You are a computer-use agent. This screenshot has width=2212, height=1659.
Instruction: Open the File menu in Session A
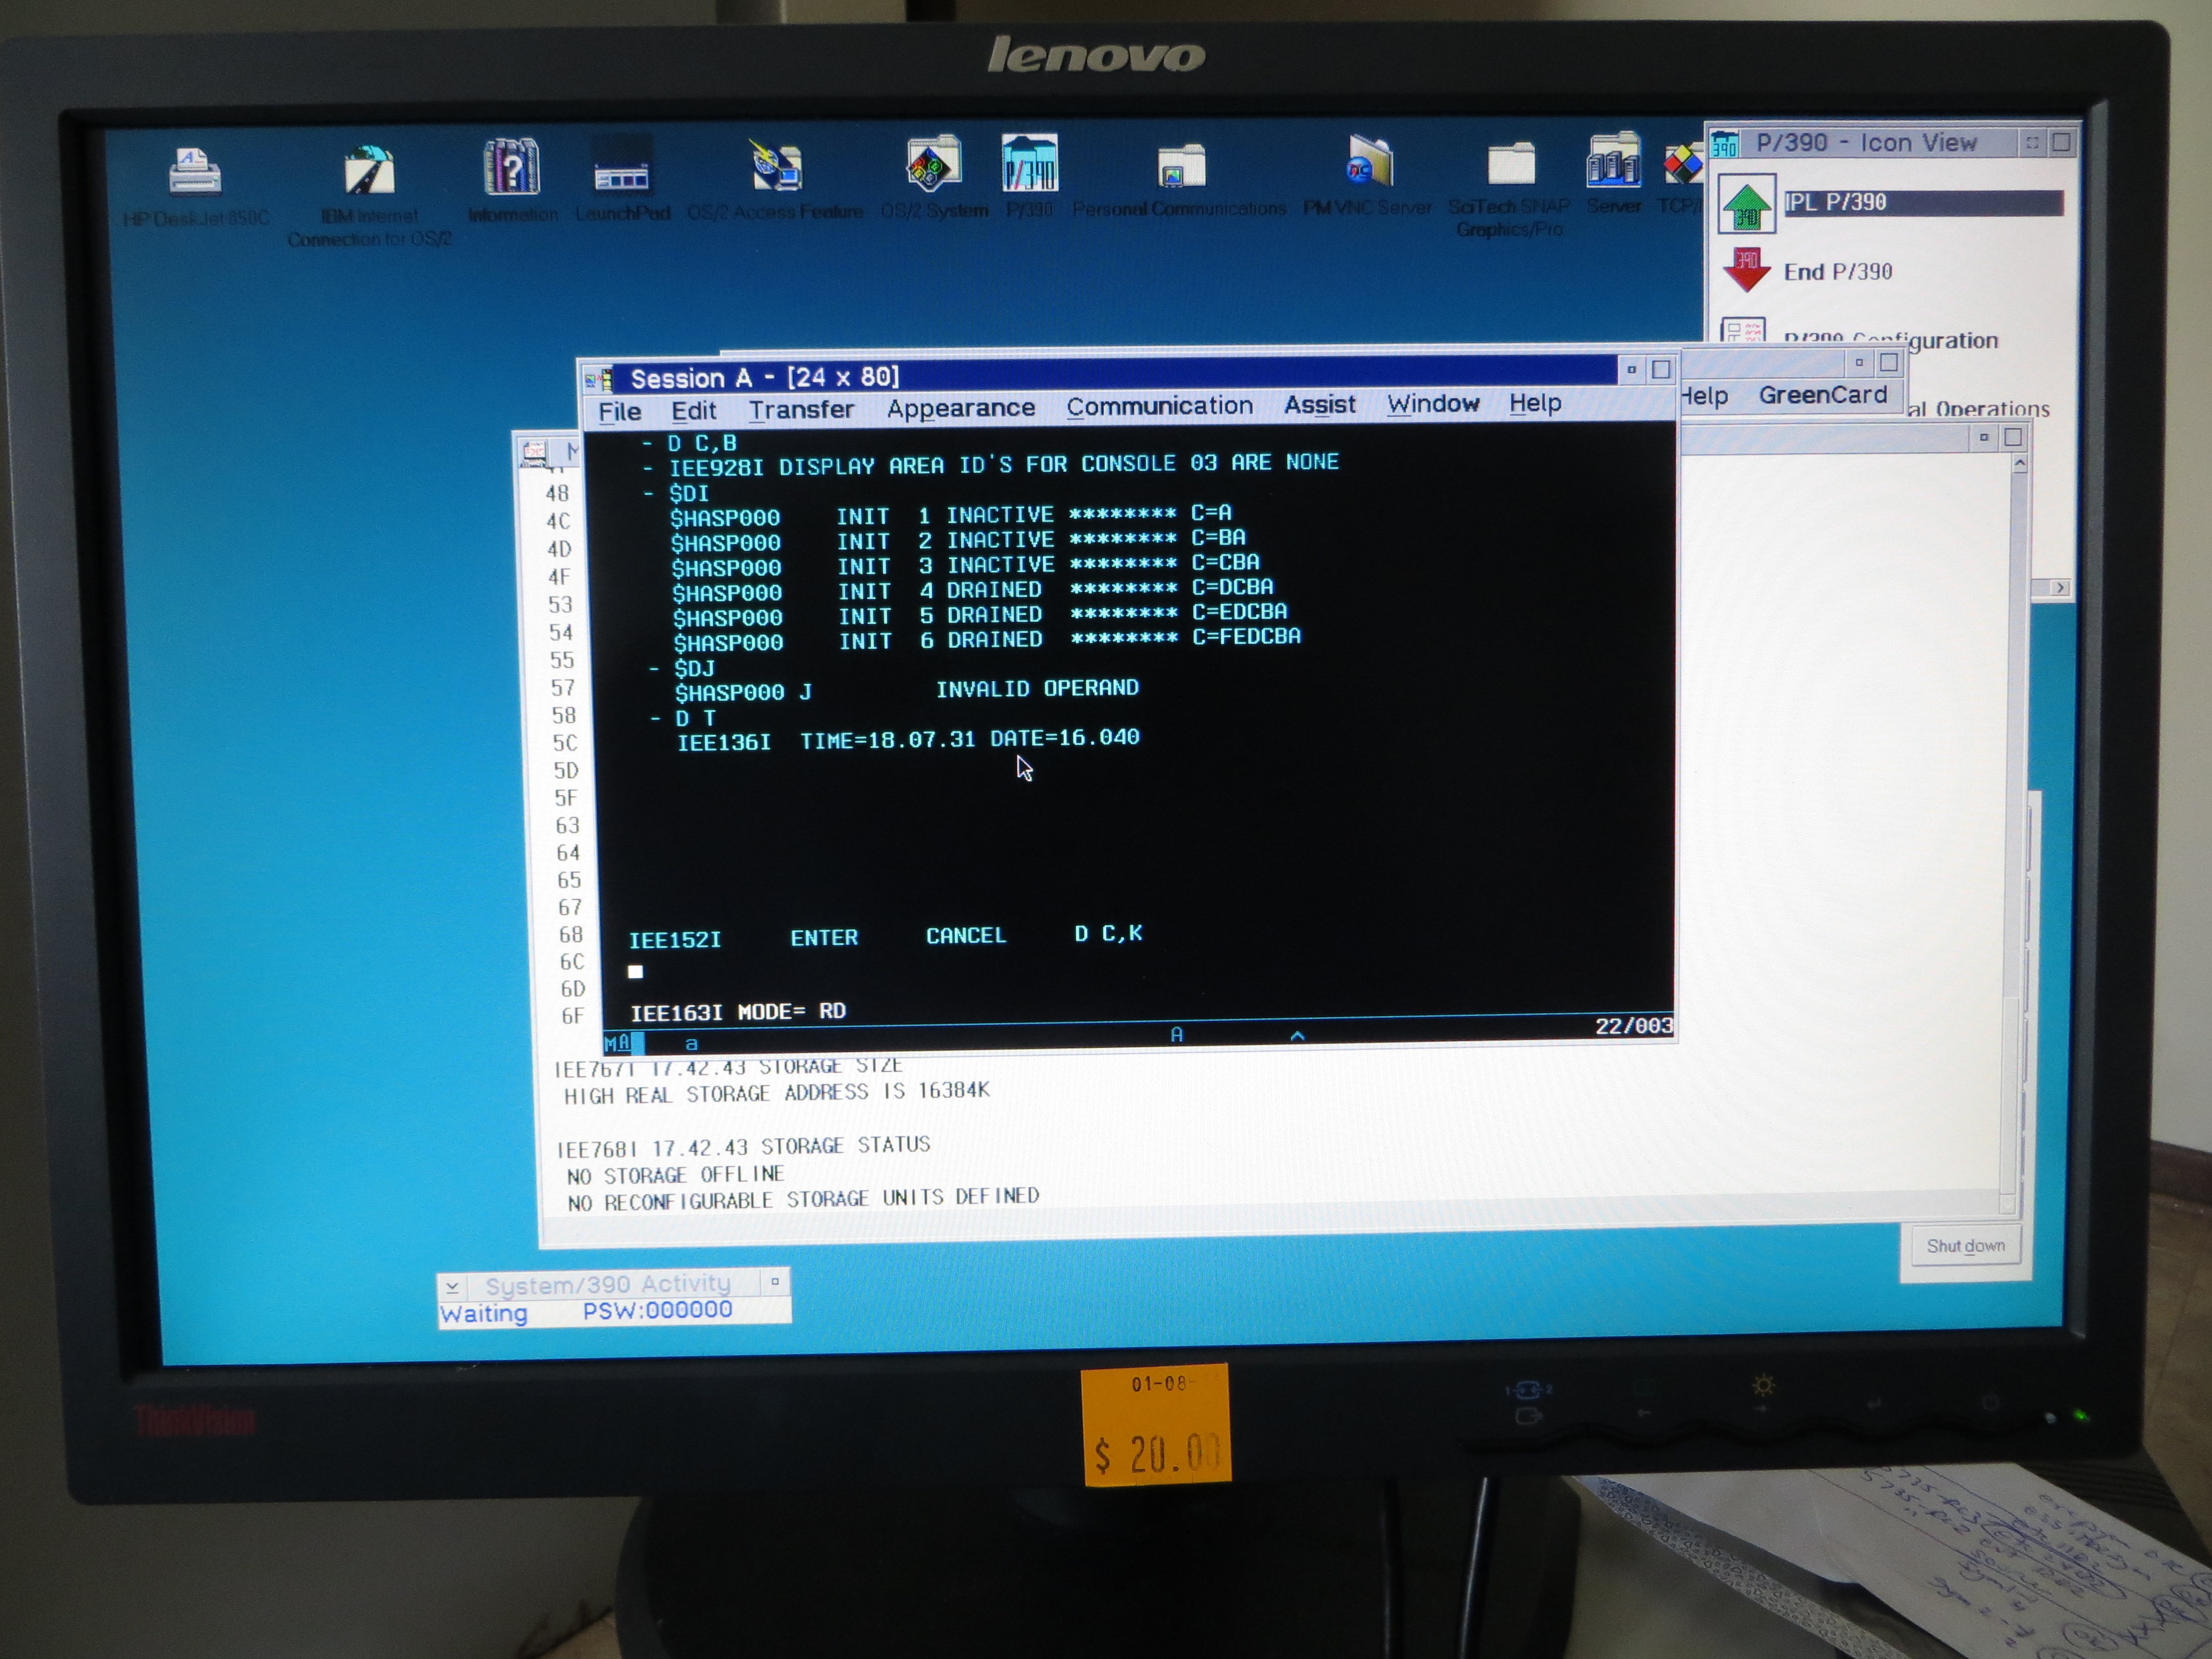click(619, 412)
